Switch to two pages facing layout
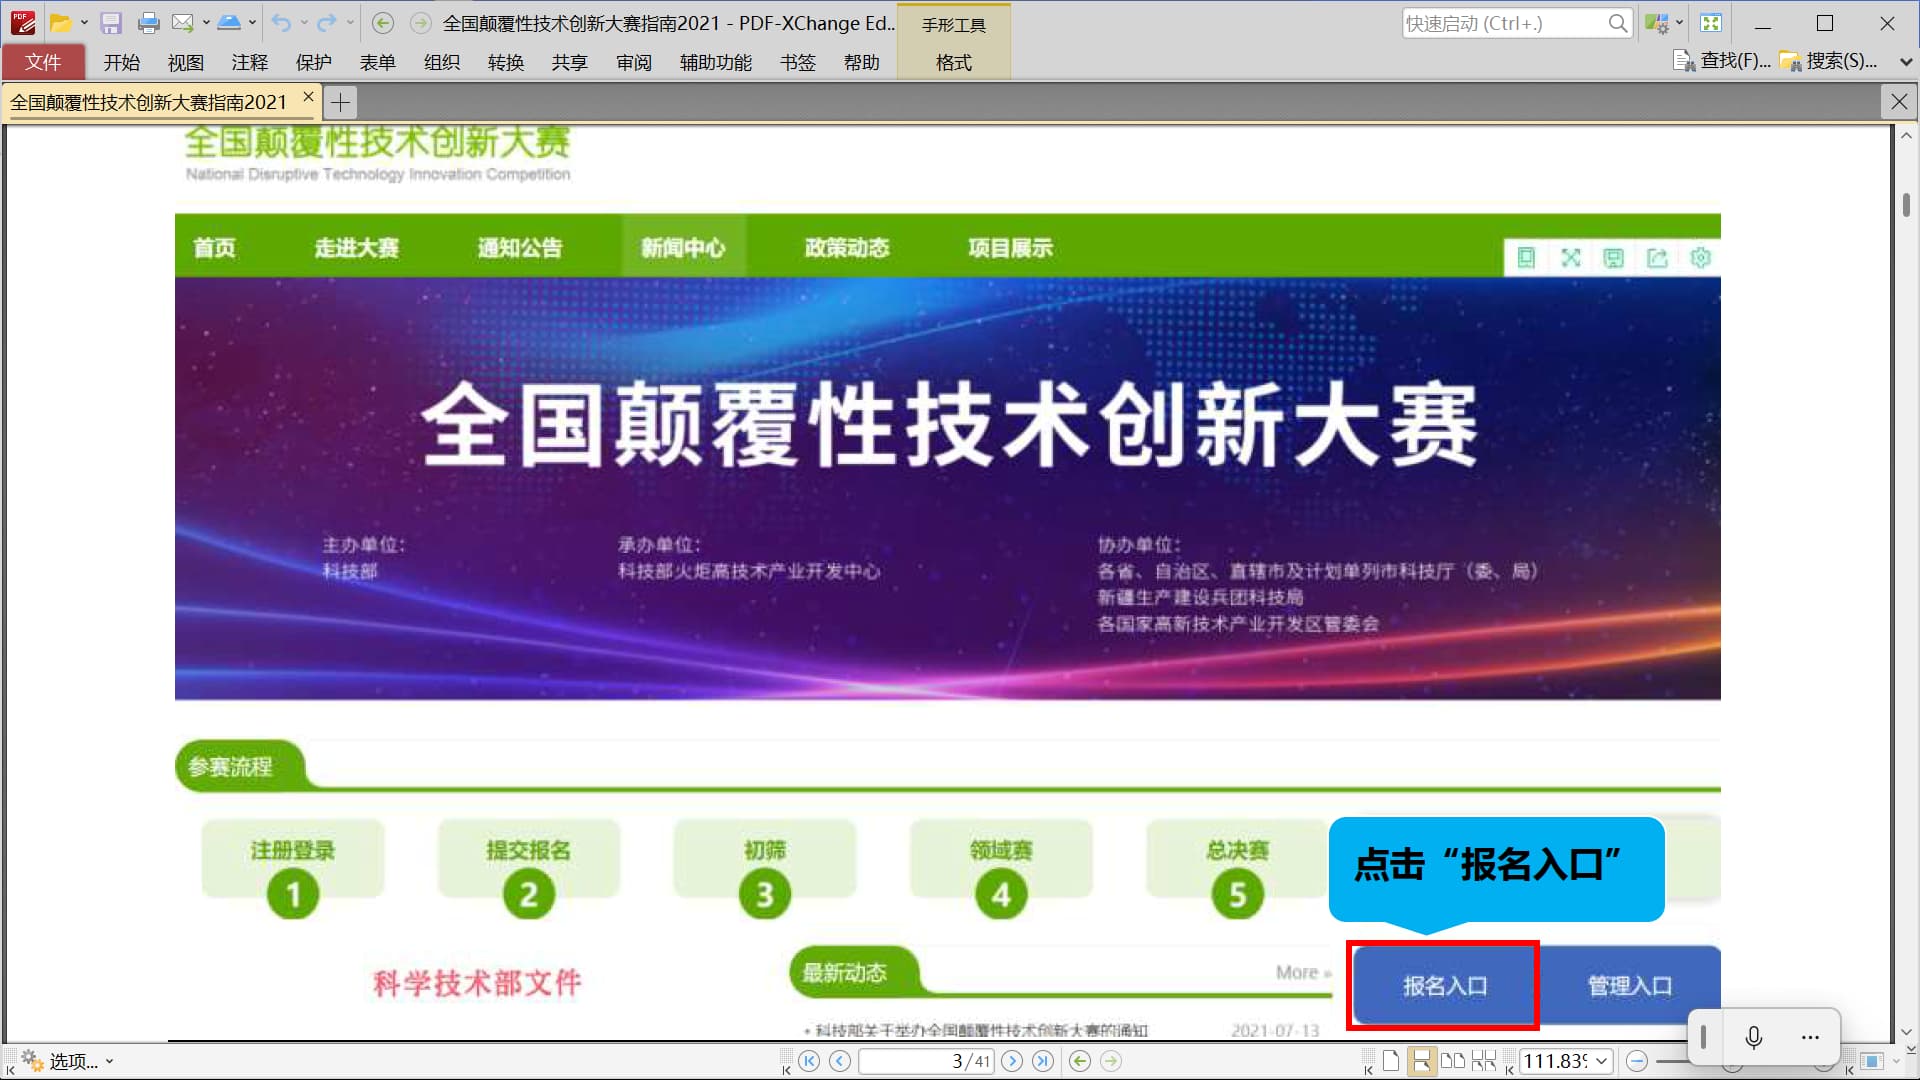 (x=1453, y=1061)
